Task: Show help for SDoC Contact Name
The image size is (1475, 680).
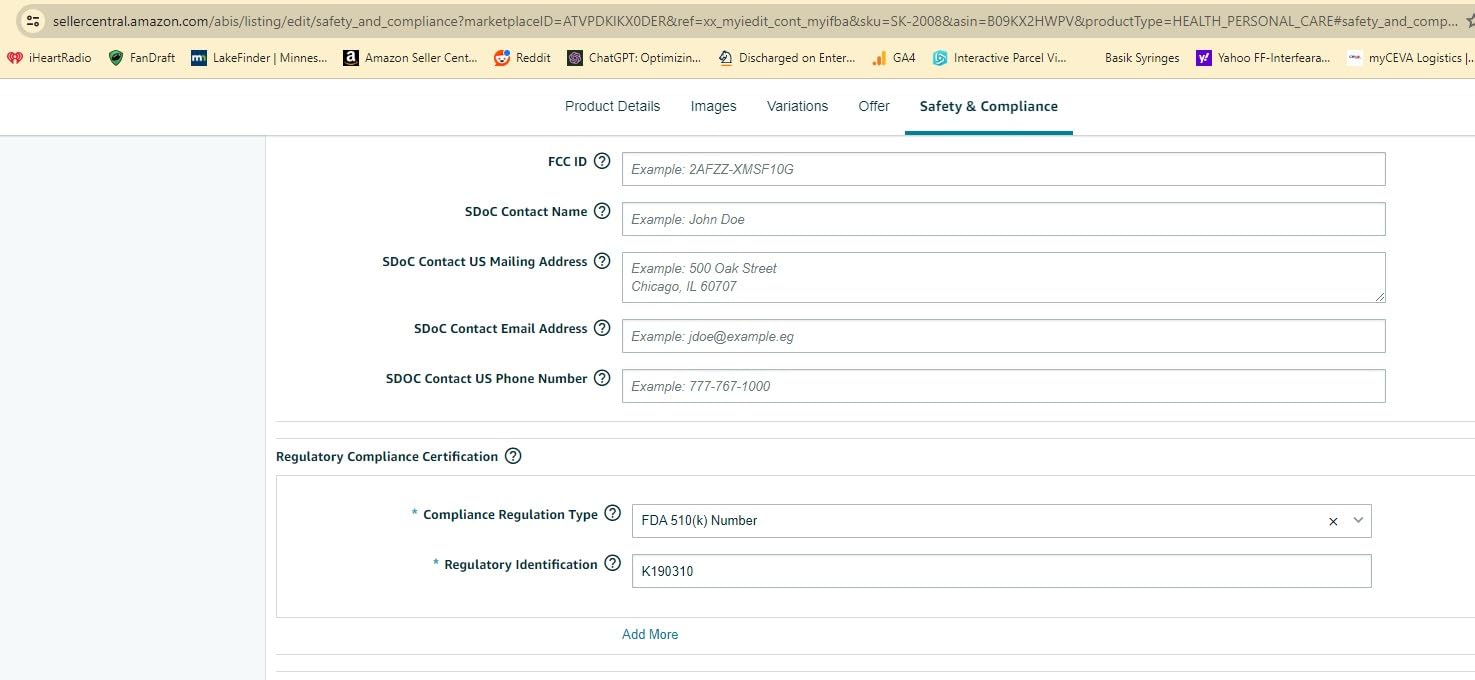Action: pos(602,211)
